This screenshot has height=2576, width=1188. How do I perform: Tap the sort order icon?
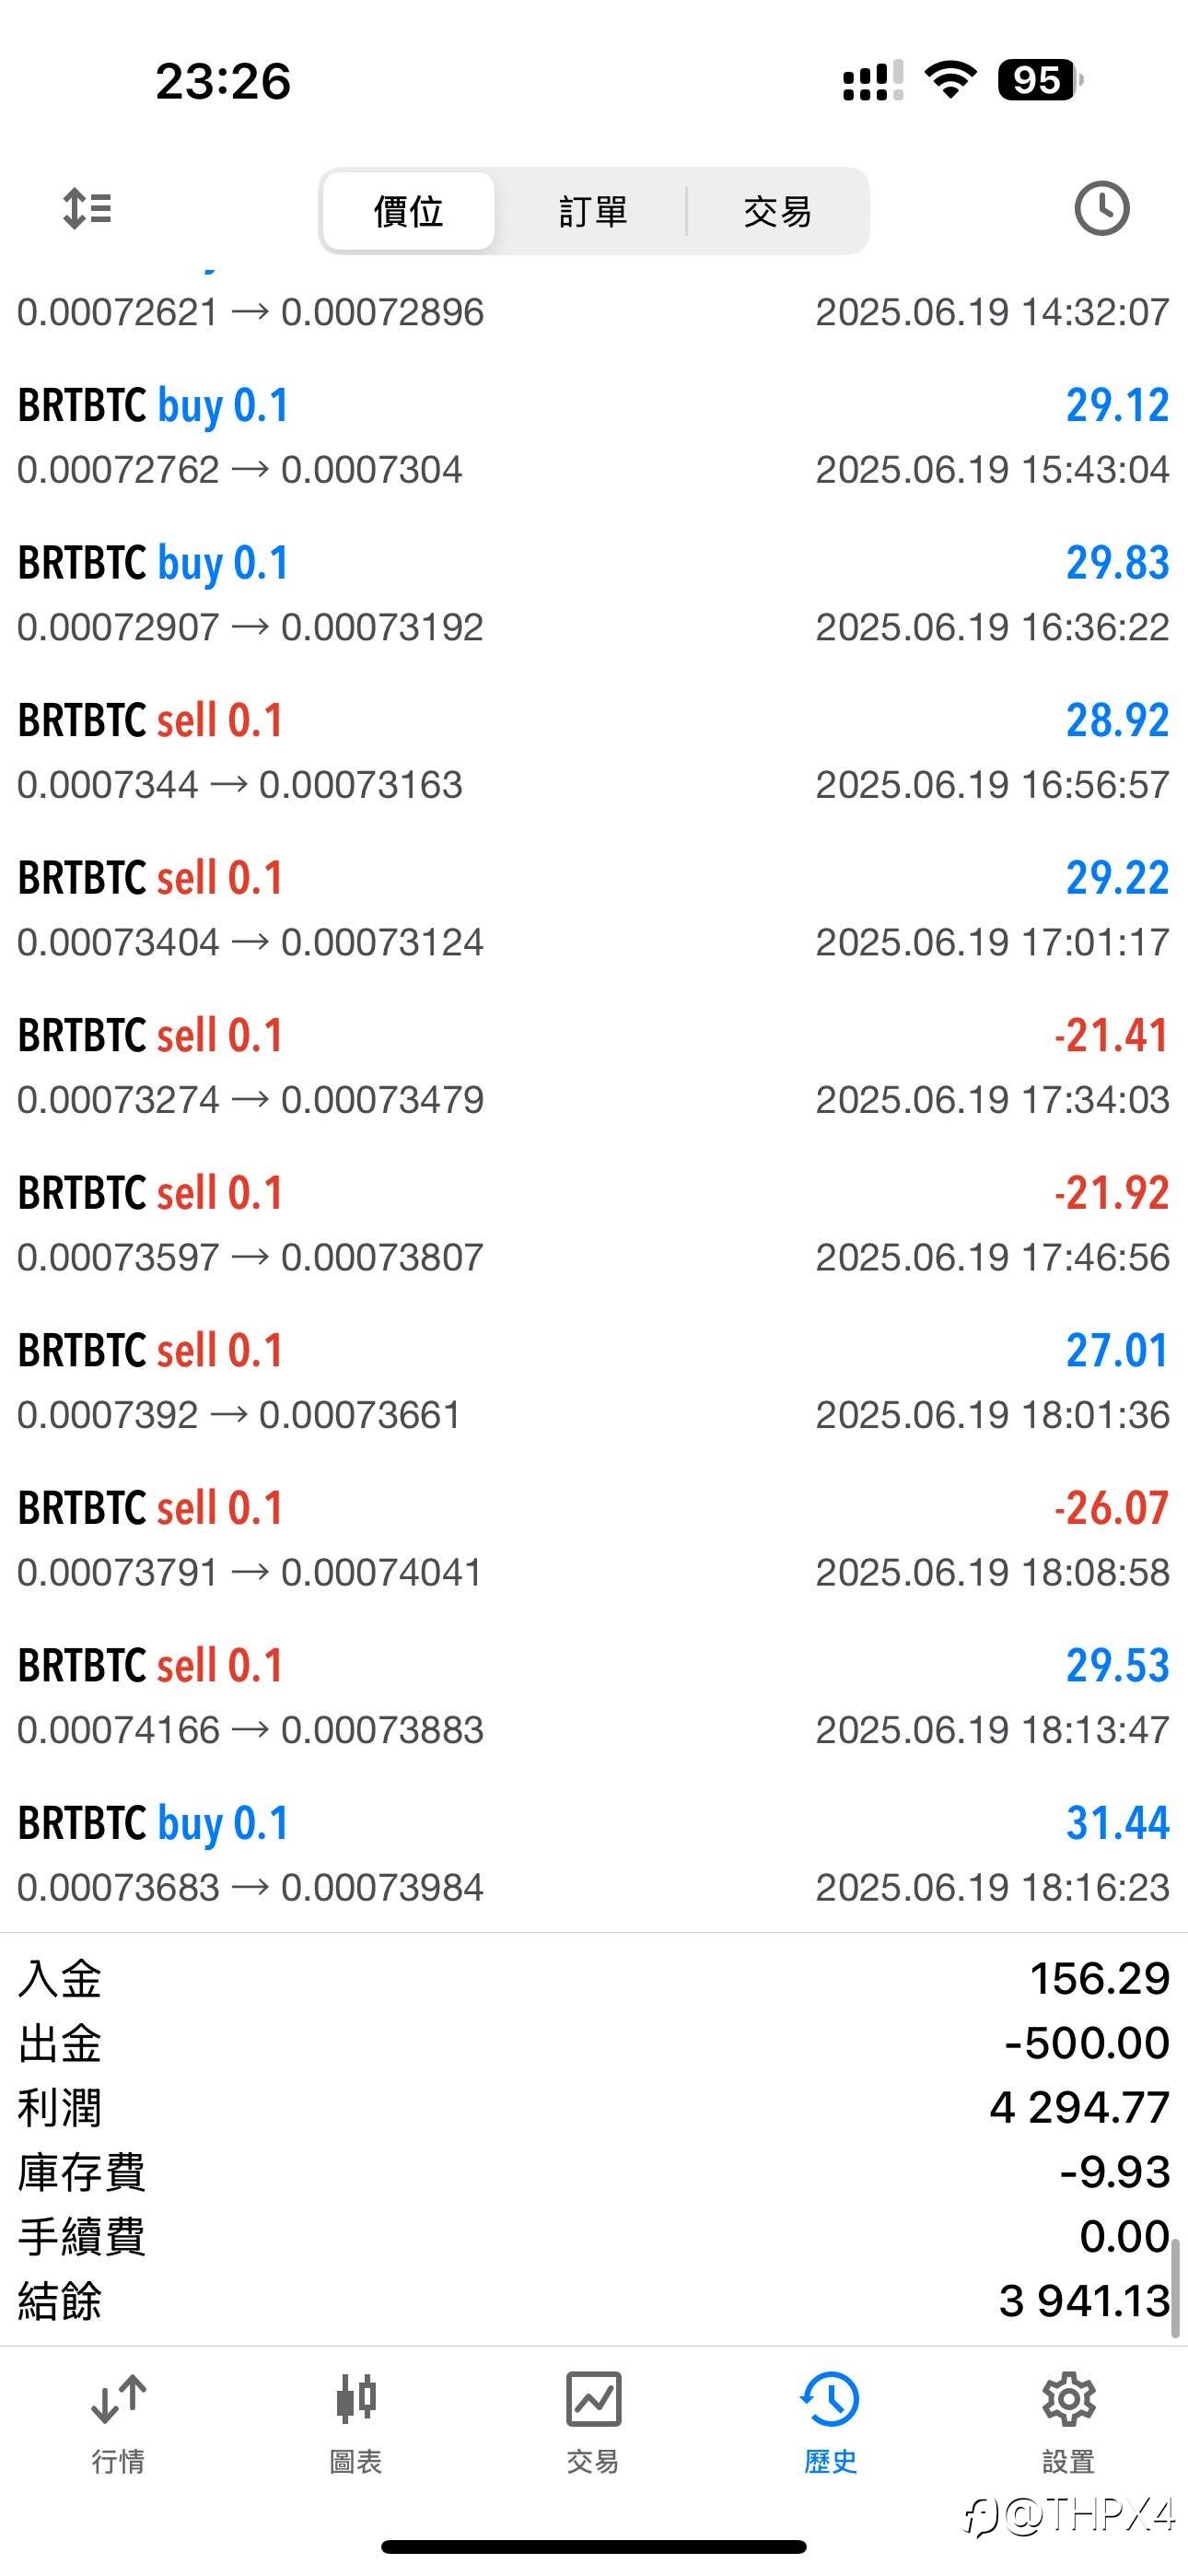[87, 209]
